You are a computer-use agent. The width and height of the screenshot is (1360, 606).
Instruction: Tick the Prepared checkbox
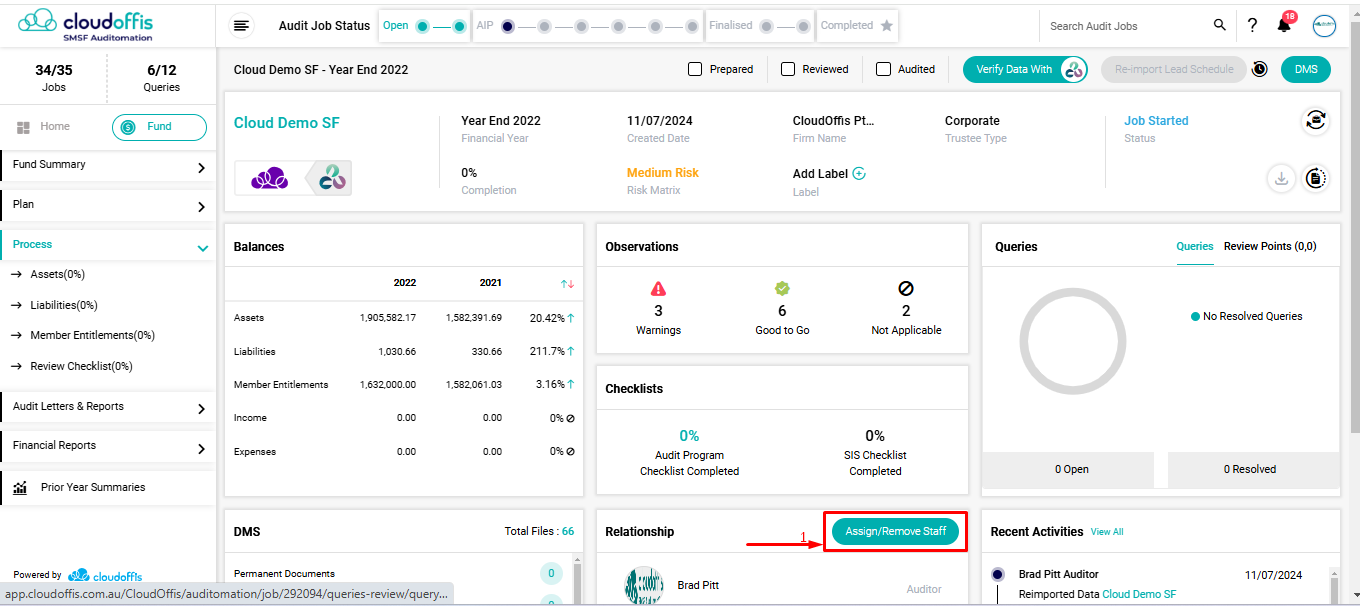[x=695, y=69]
